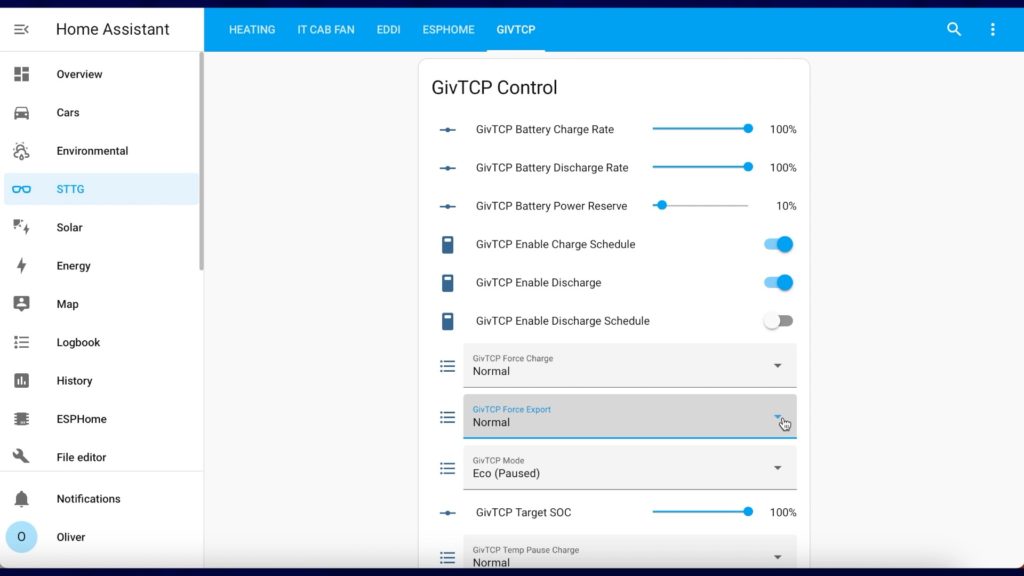Open the ESPHOME tab
Image resolution: width=1024 pixels, height=576 pixels.
pos(449,29)
